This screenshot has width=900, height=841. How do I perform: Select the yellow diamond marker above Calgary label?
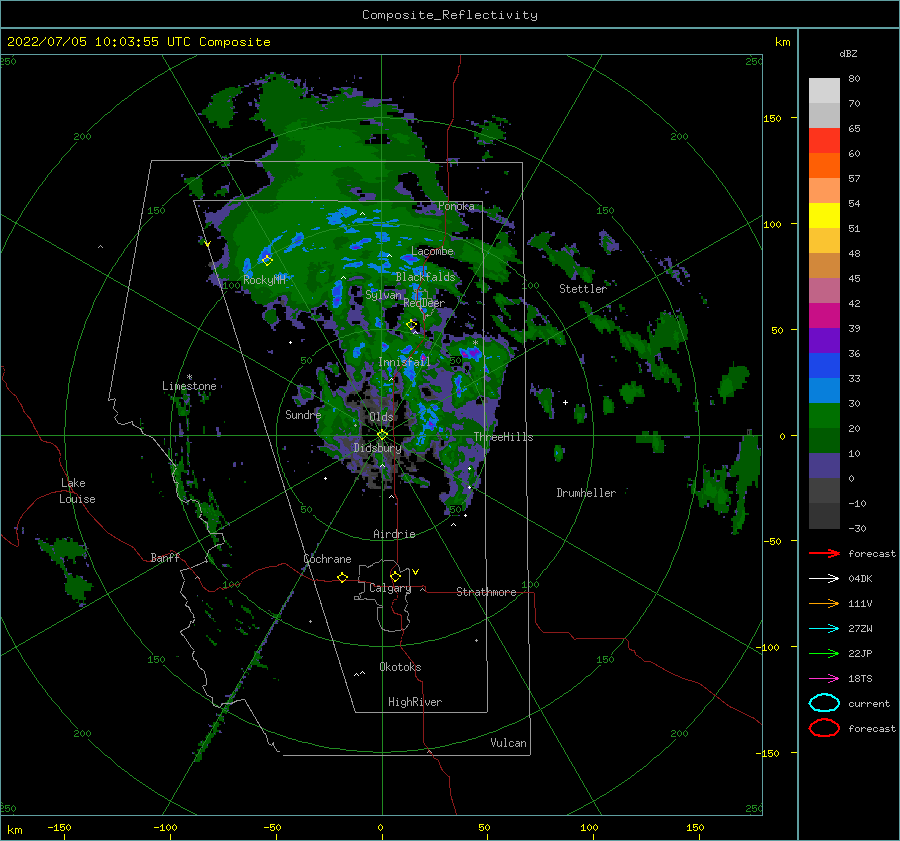point(395,576)
